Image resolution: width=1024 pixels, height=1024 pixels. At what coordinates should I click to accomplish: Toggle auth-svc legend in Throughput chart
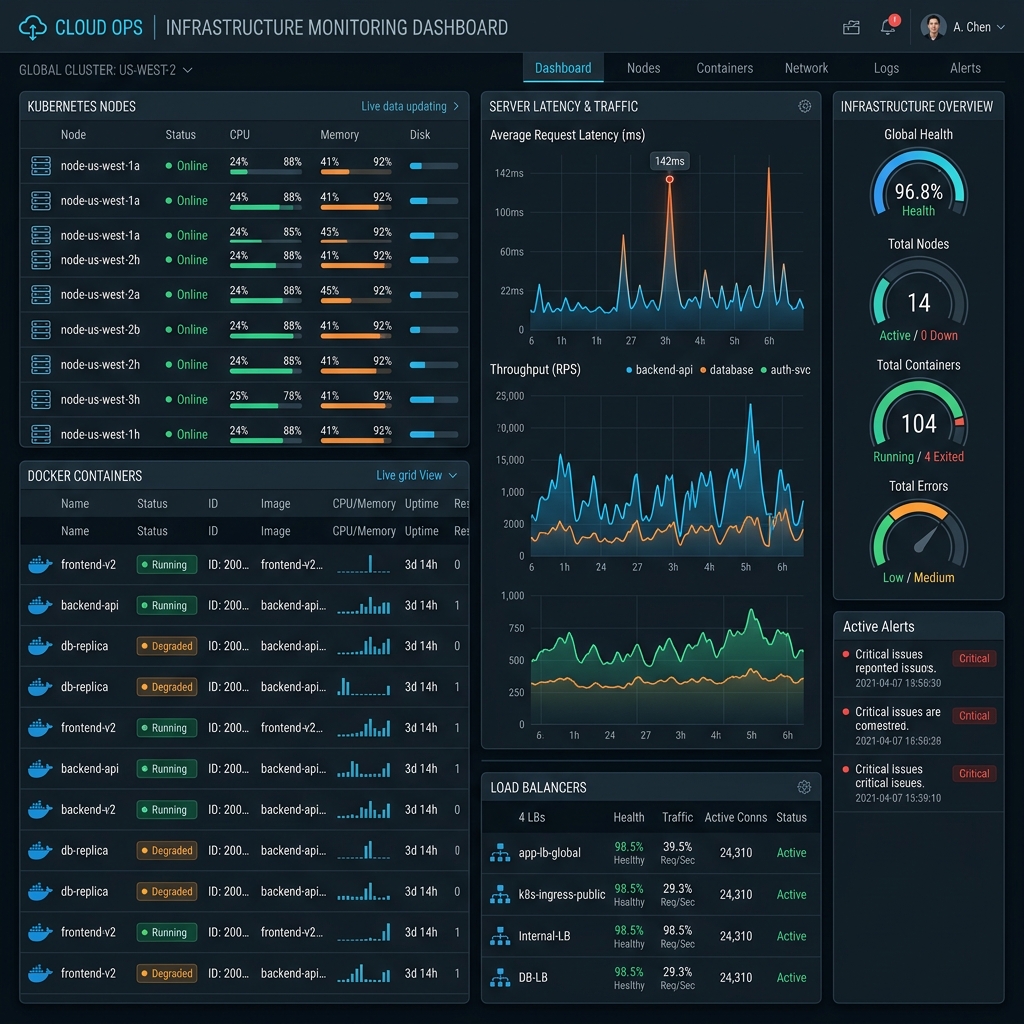[x=786, y=370]
